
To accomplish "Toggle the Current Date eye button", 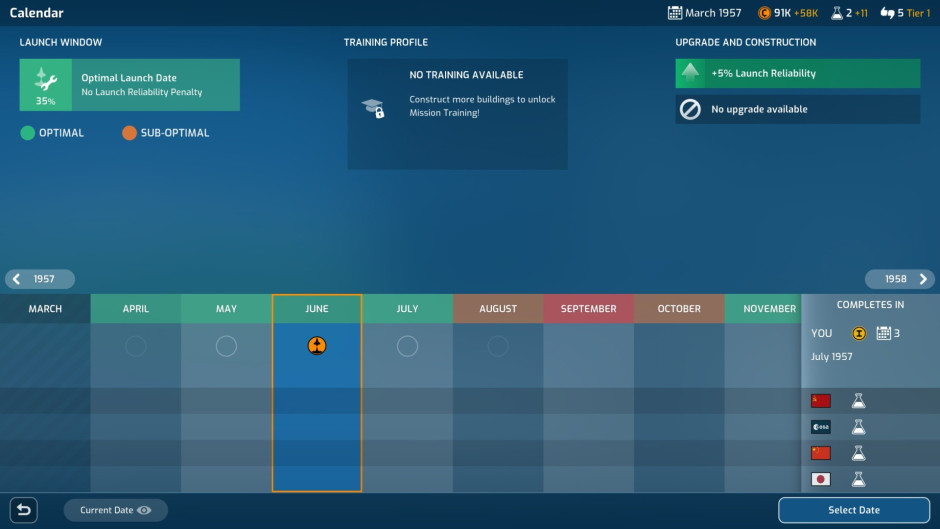I will pyautogui.click(x=116, y=510).
